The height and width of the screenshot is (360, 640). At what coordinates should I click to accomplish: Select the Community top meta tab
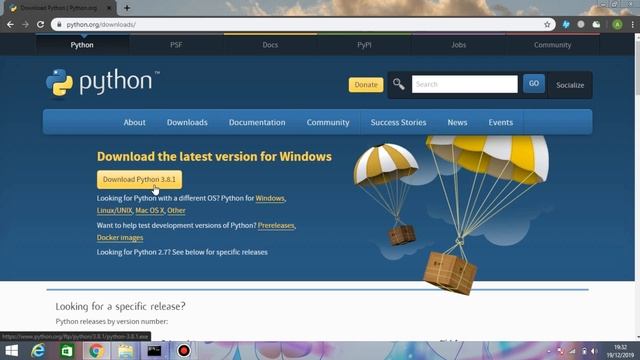(x=553, y=45)
